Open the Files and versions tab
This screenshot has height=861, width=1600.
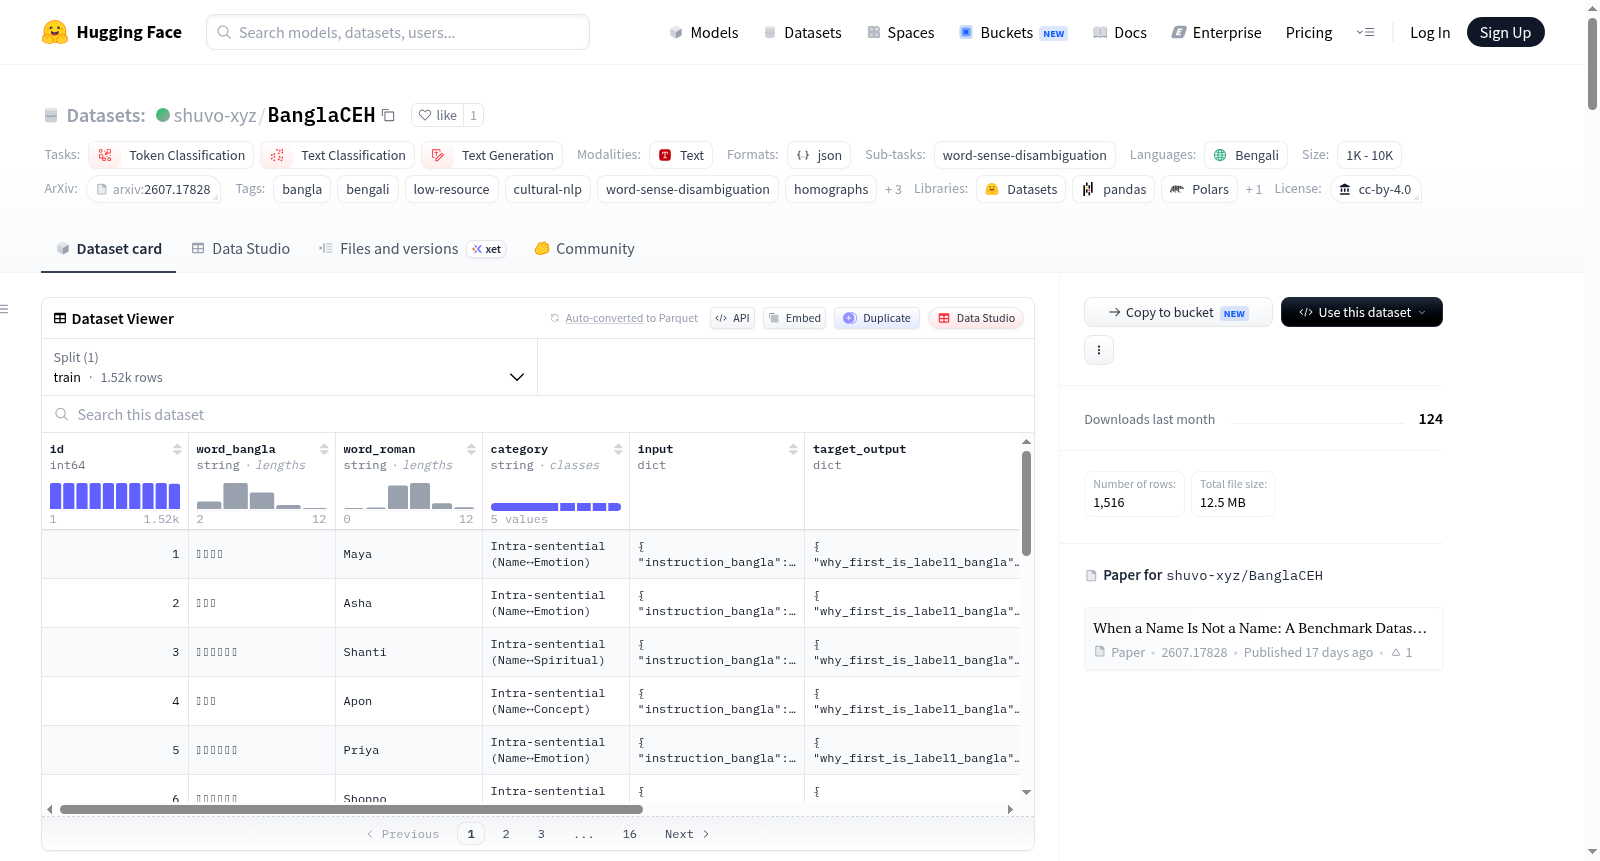412,249
